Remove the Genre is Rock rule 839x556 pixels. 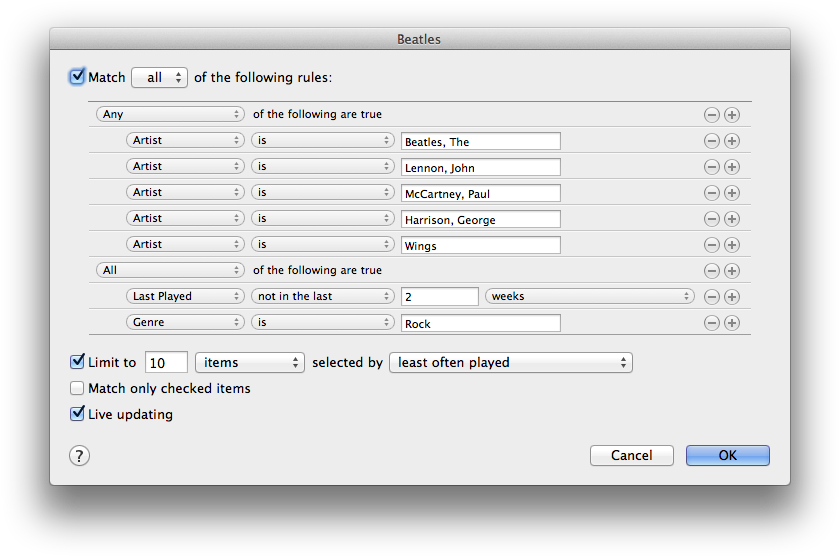711,323
